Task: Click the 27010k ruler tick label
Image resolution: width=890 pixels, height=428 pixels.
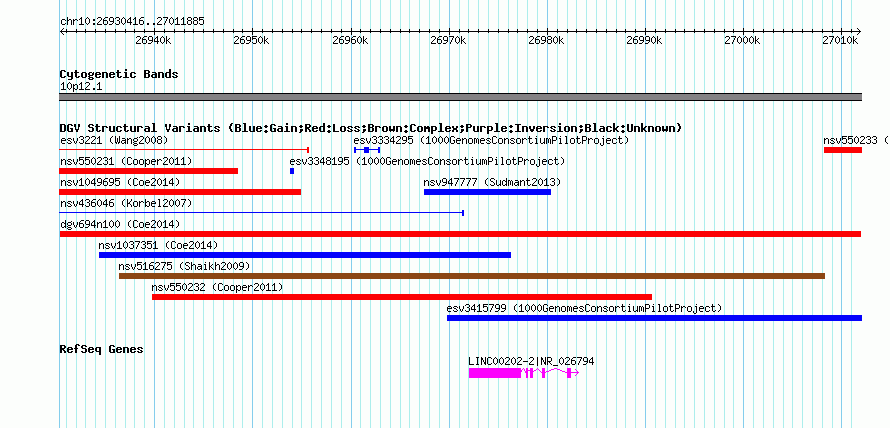Action: (841, 40)
